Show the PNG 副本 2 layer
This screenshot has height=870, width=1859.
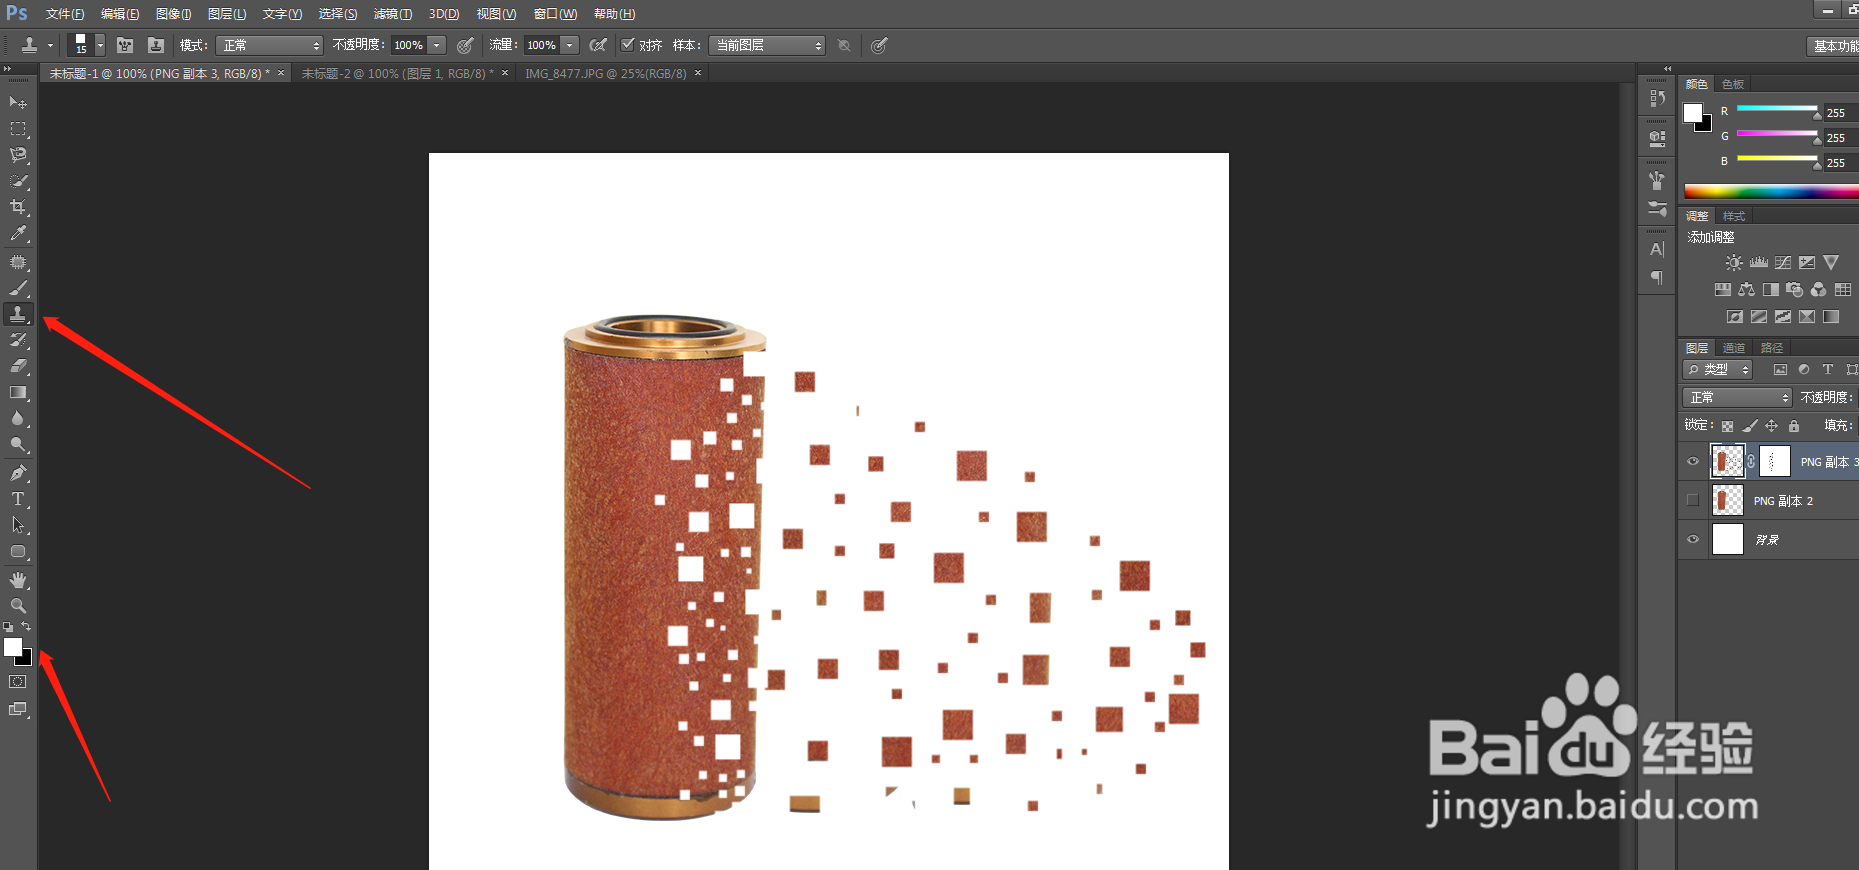tap(1693, 500)
